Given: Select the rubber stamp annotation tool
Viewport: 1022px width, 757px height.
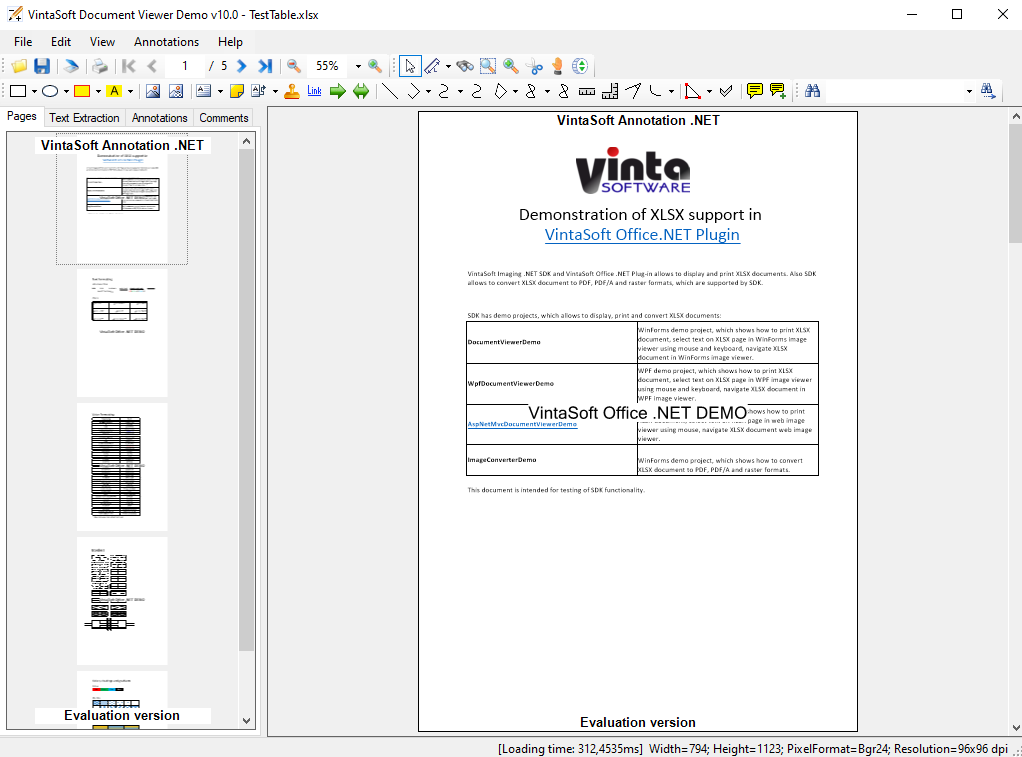Looking at the screenshot, I should [291, 91].
